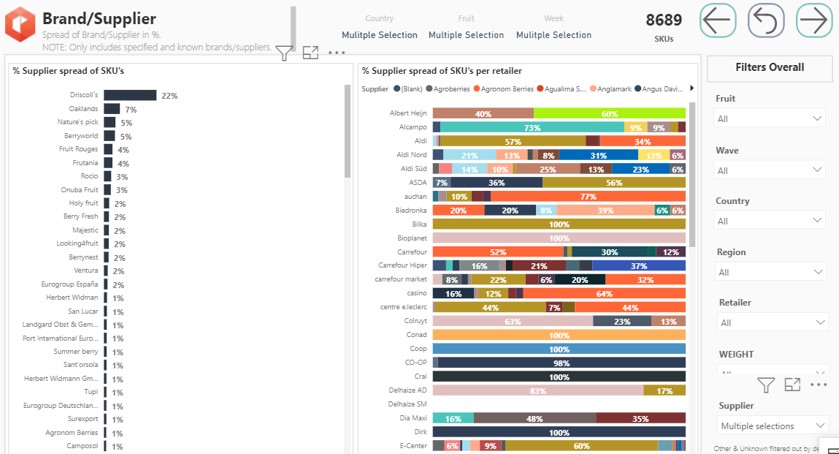Open focus mode icon above Supplier slicer
The height and width of the screenshot is (454, 839).
point(792,385)
